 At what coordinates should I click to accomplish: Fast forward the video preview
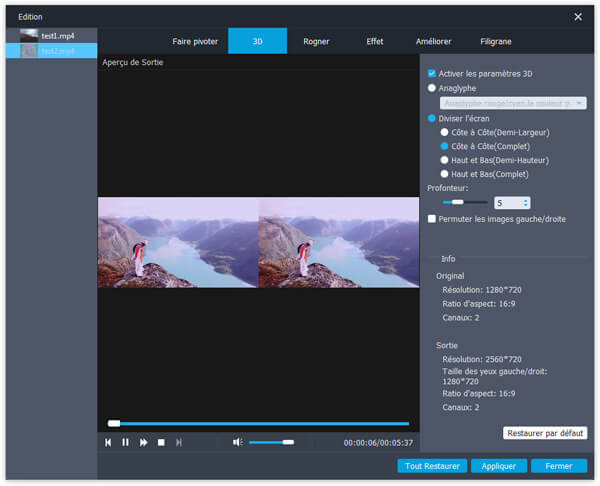coord(144,442)
